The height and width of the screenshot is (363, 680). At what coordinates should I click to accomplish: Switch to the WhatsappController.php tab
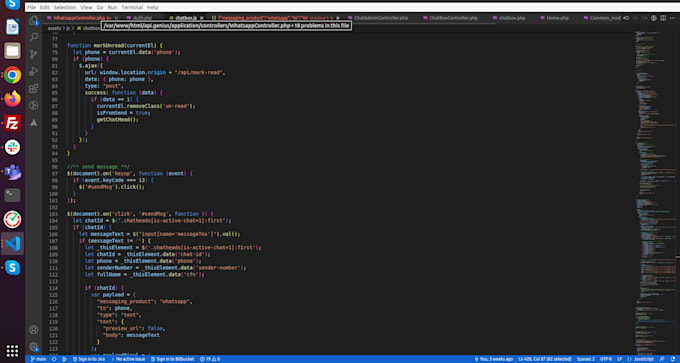[x=78, y=18]
